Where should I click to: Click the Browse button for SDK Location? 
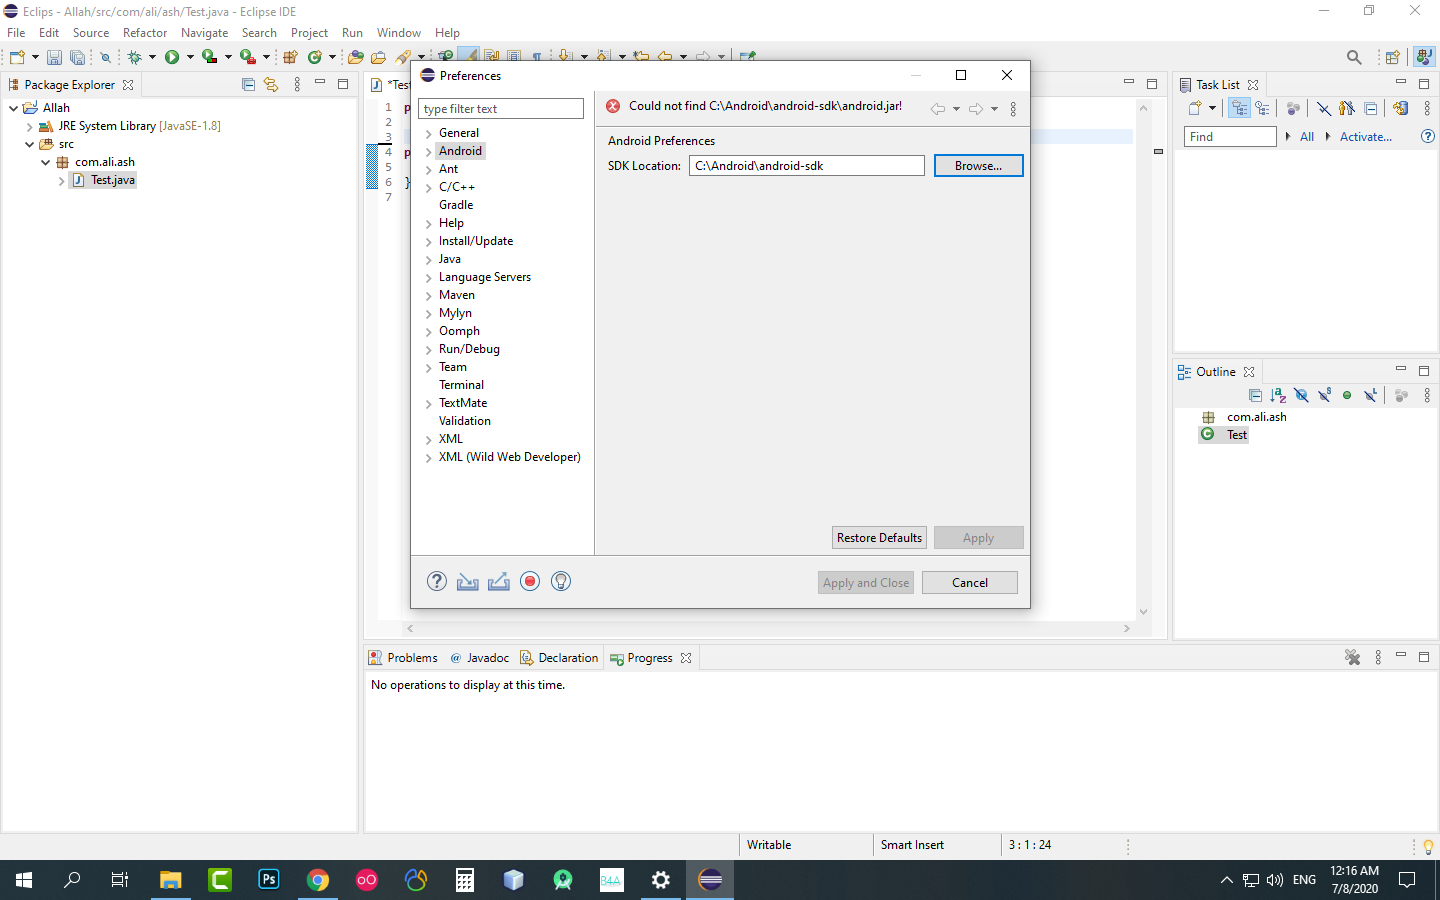click(x=978, y=165)
